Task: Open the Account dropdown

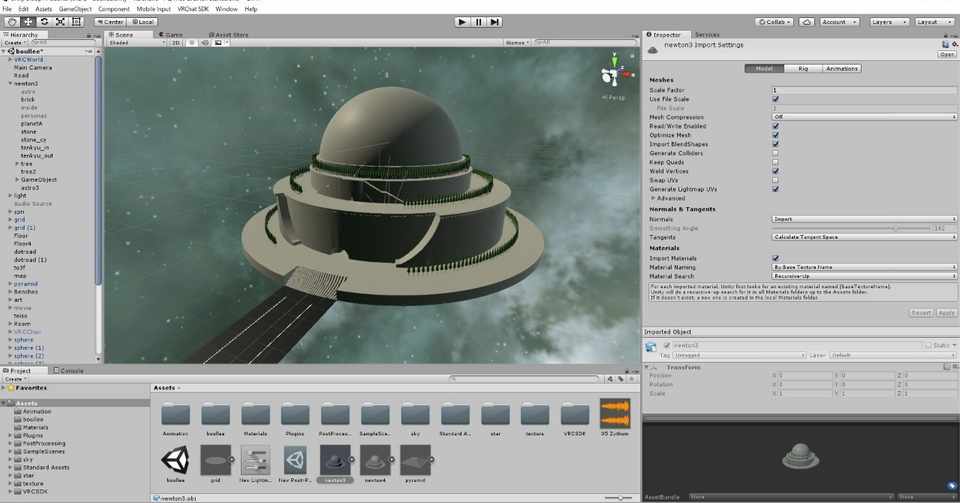Action: click(x=839, y=21)
